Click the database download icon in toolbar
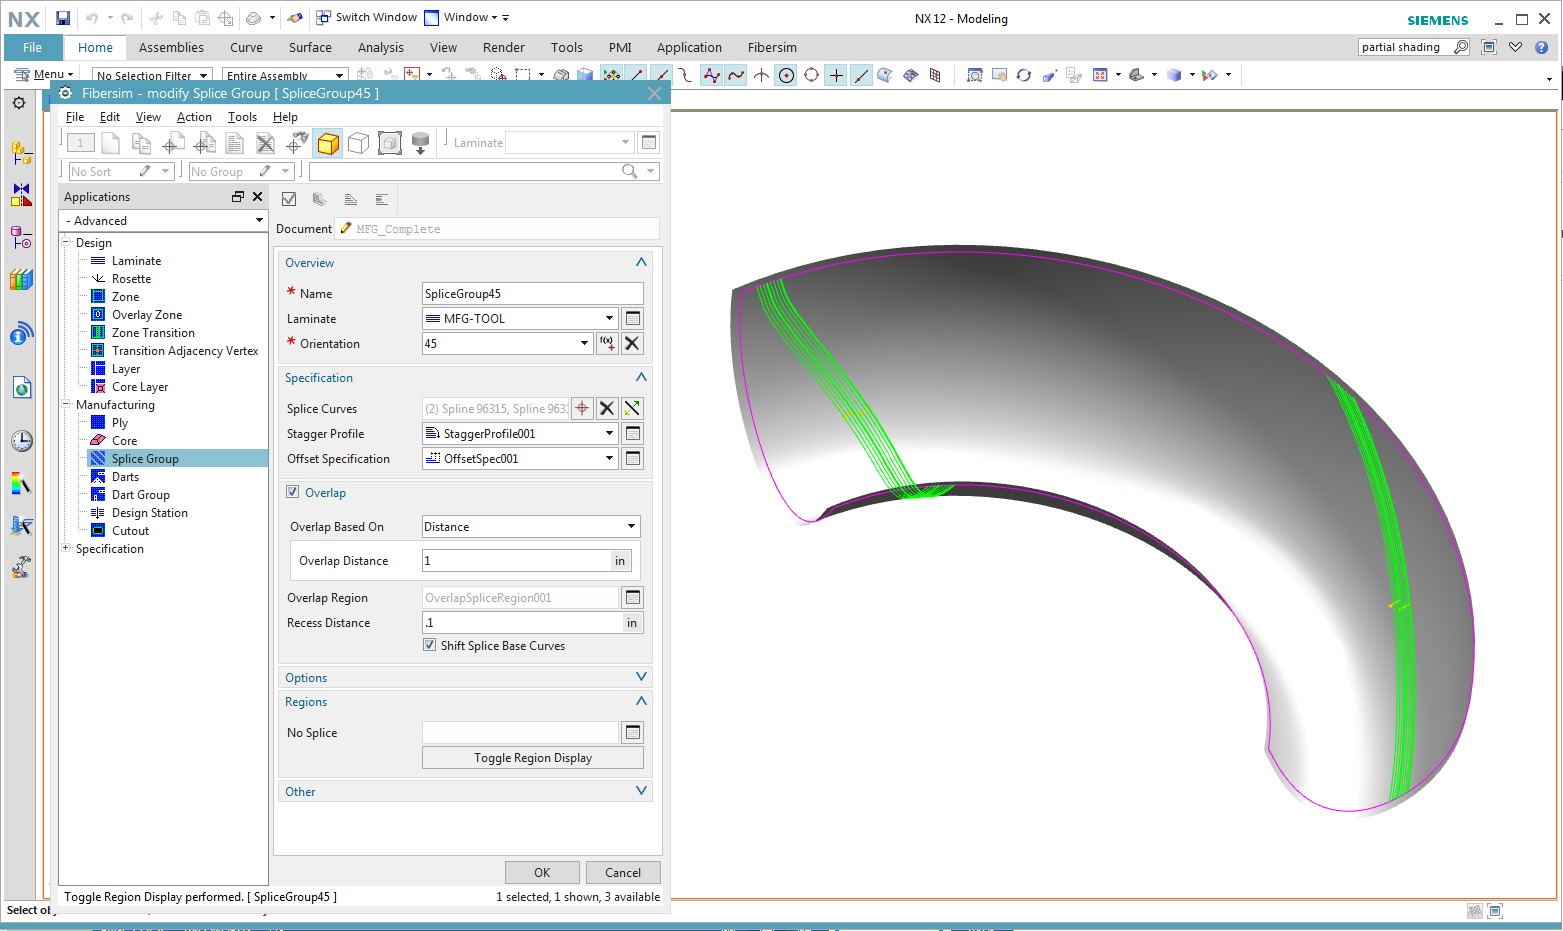Viewport: 1563px width, 931px height. pos(421,144)
